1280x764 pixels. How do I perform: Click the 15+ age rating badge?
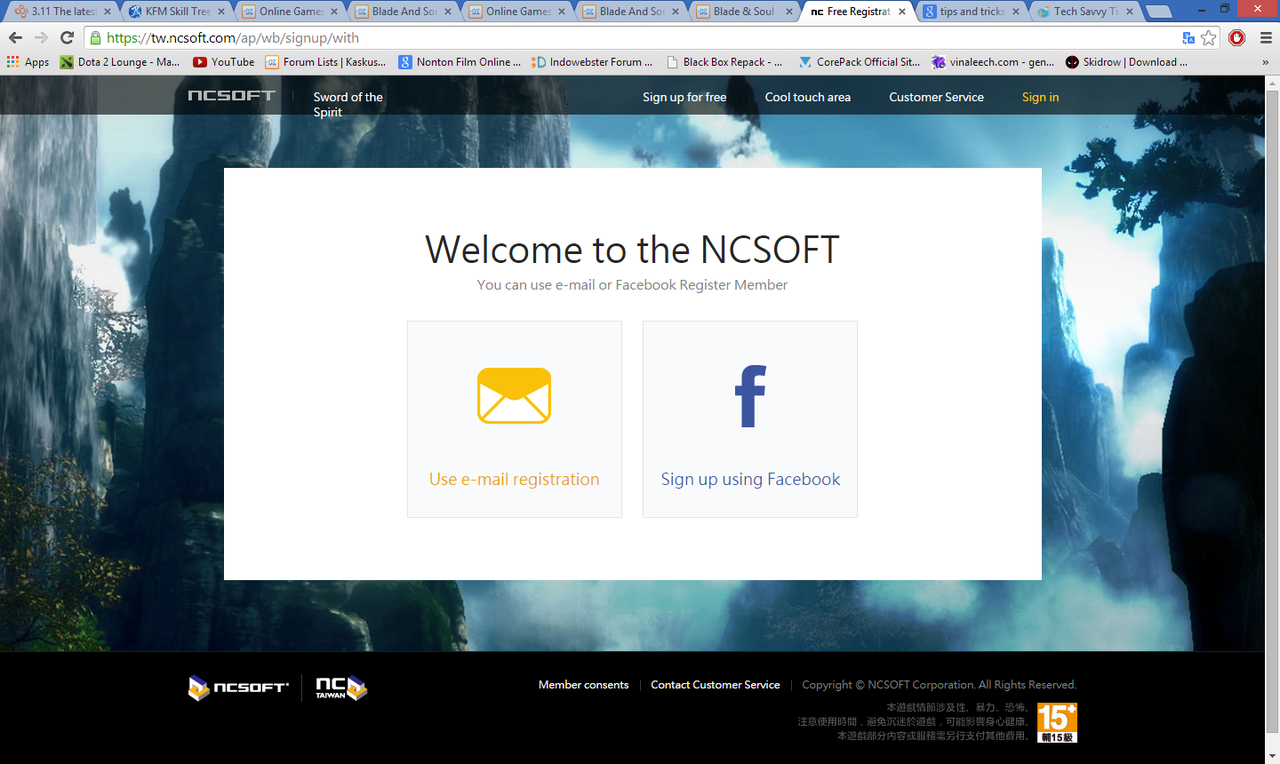[x=1057, y=723]
